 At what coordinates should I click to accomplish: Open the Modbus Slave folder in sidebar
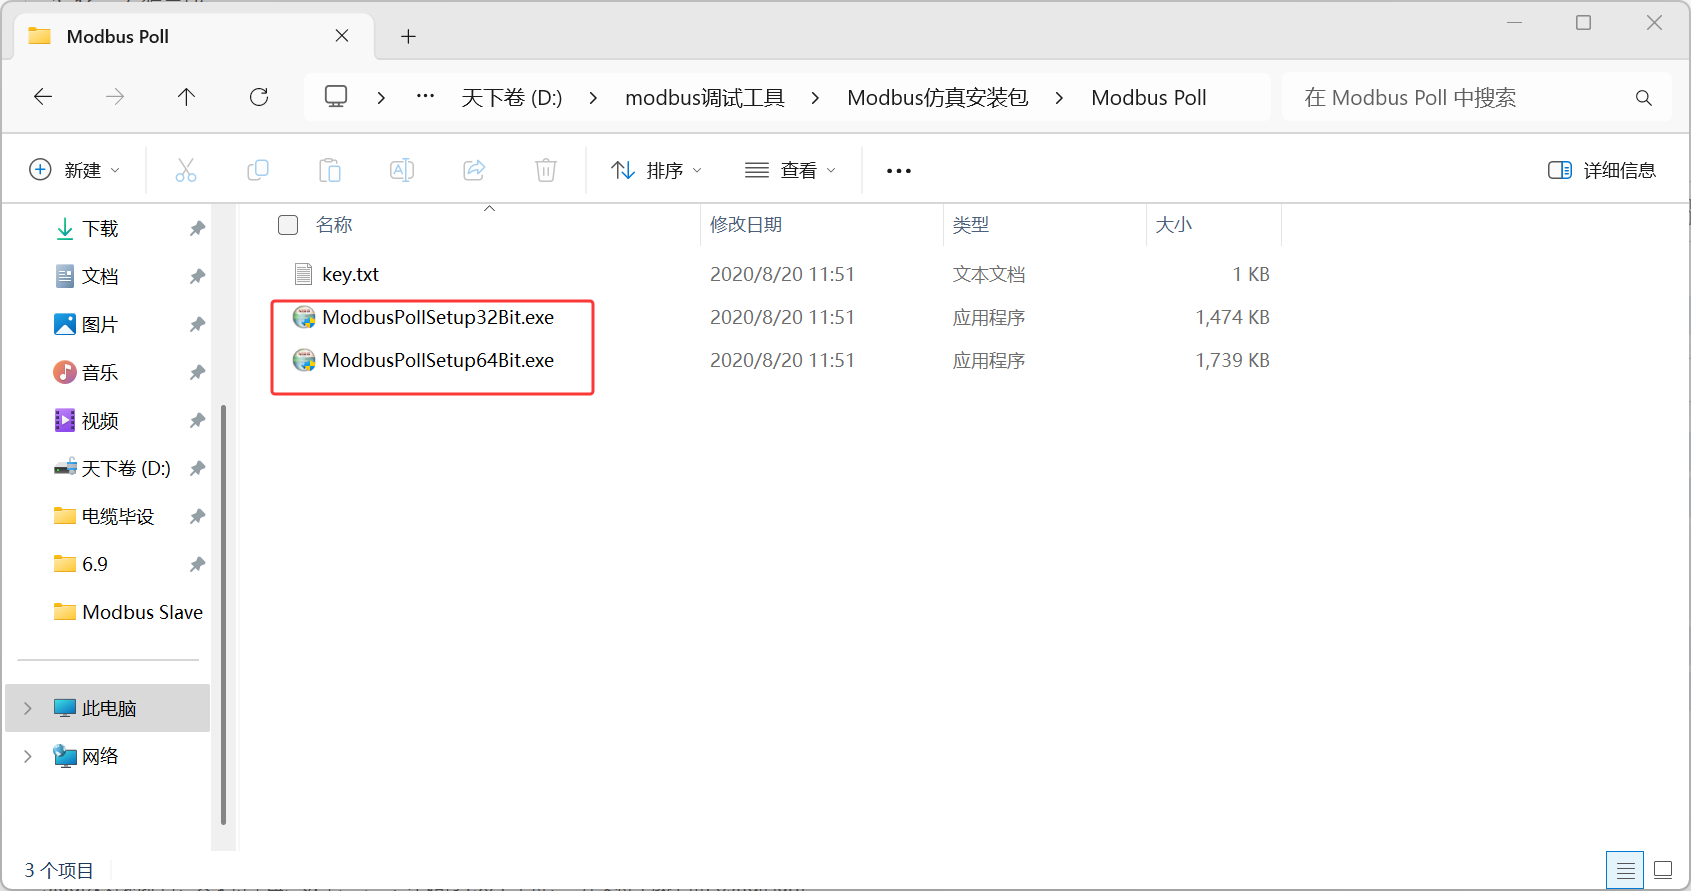click(x=128, y=612)
